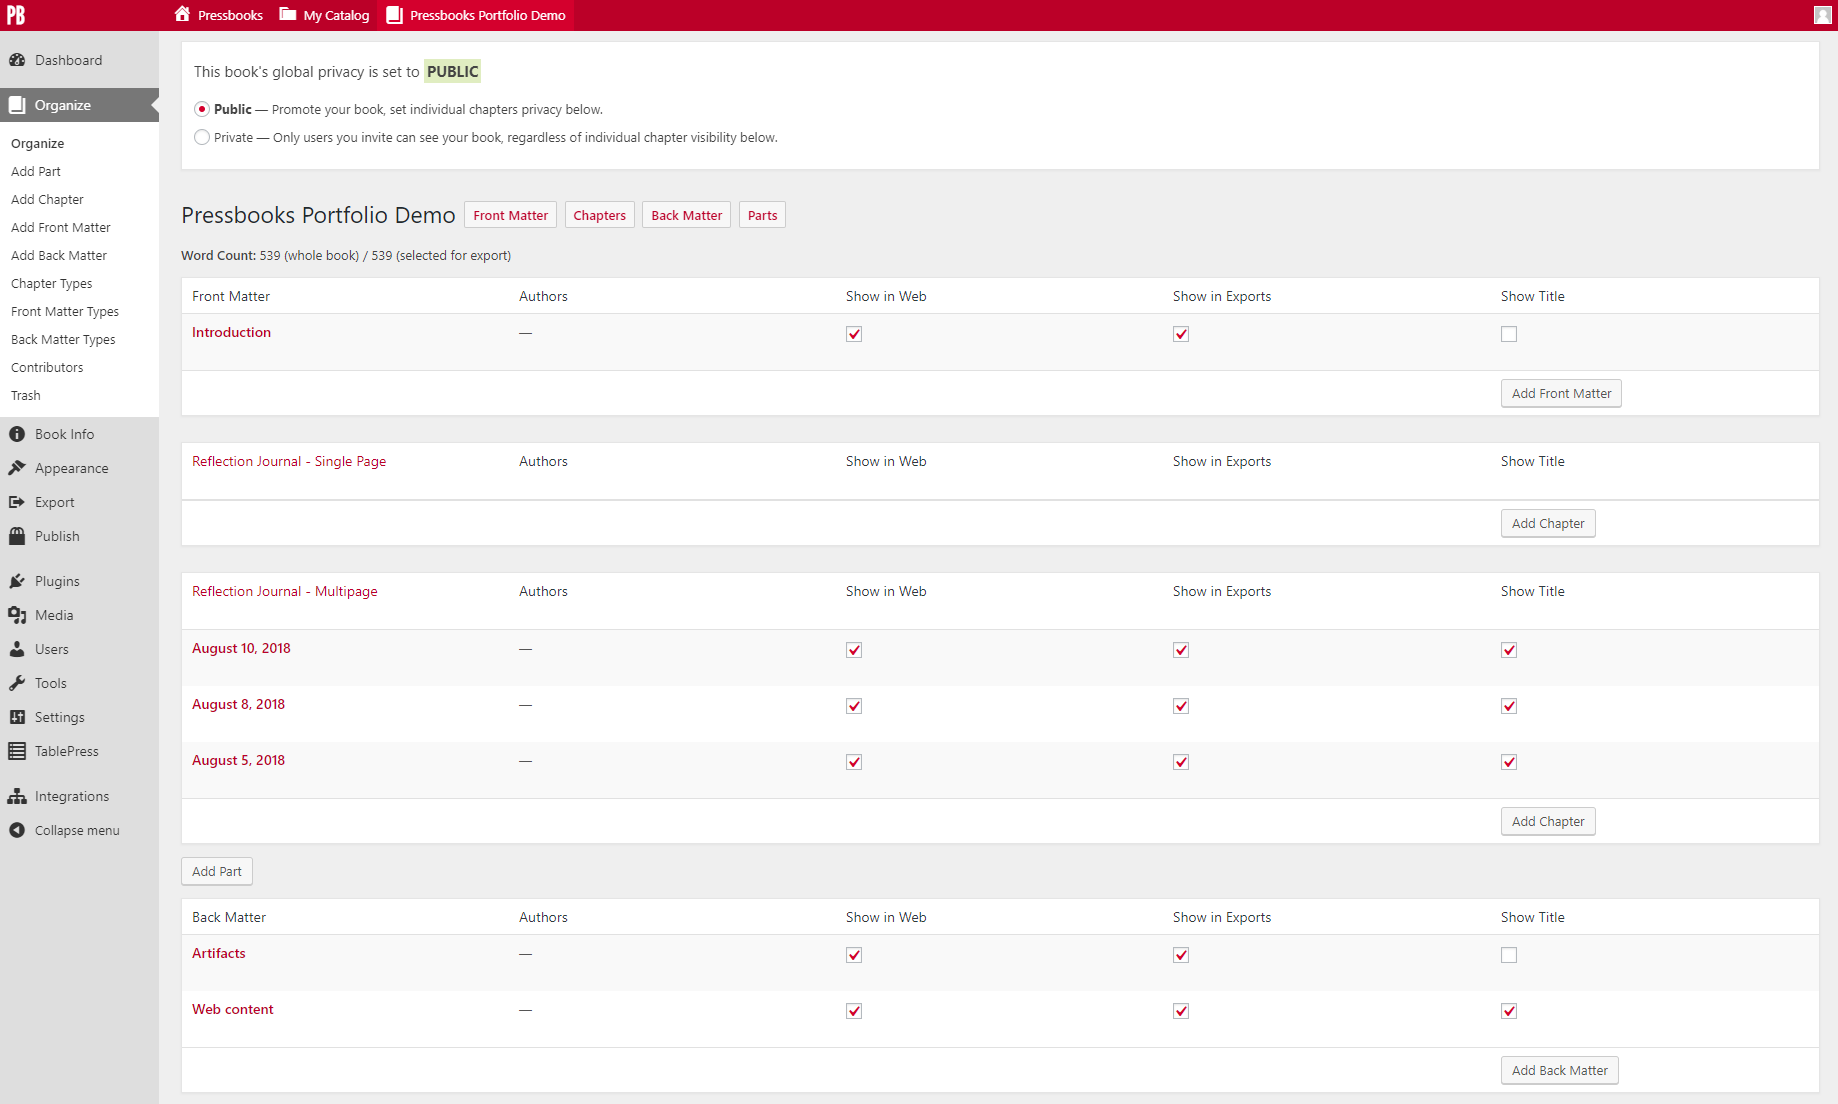This screenshot has width=1838, height=1104.
Task: Open Reflection Journal - Multipage part
Action: click(x=285, y=591)
